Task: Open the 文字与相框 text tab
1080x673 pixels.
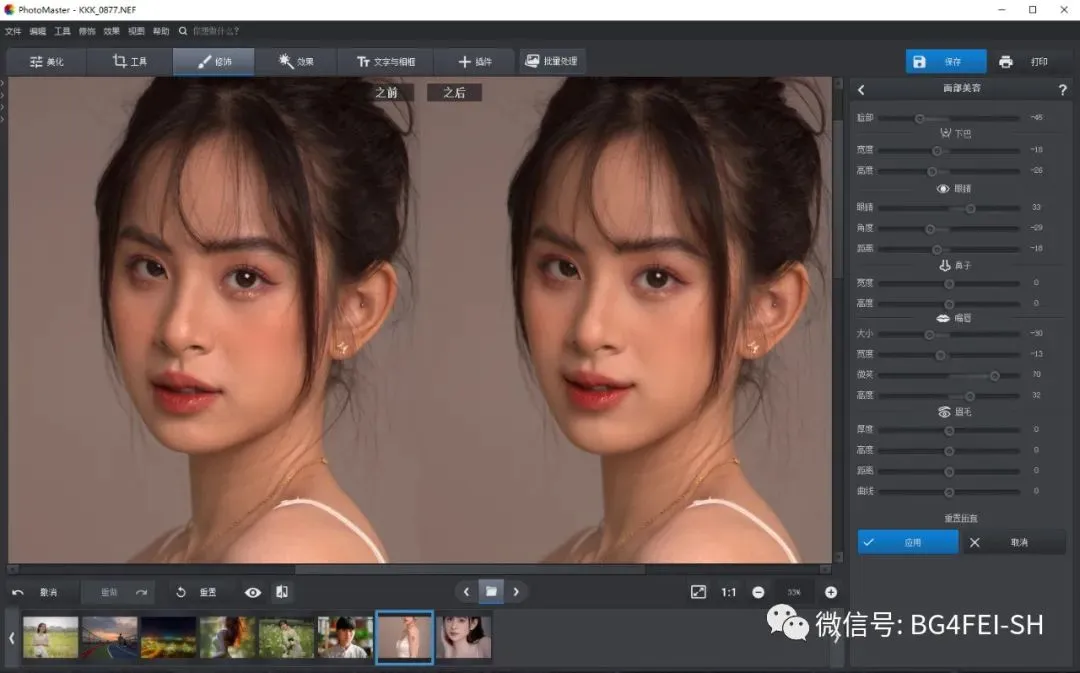Action: tap(386, 61)
